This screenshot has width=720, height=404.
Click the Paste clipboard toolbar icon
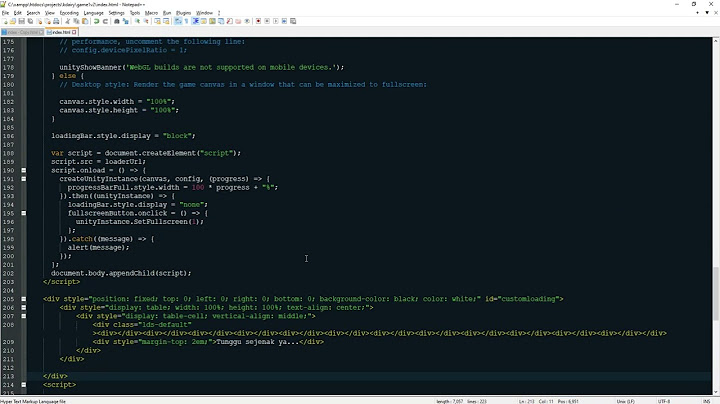[x=84, y=21]
